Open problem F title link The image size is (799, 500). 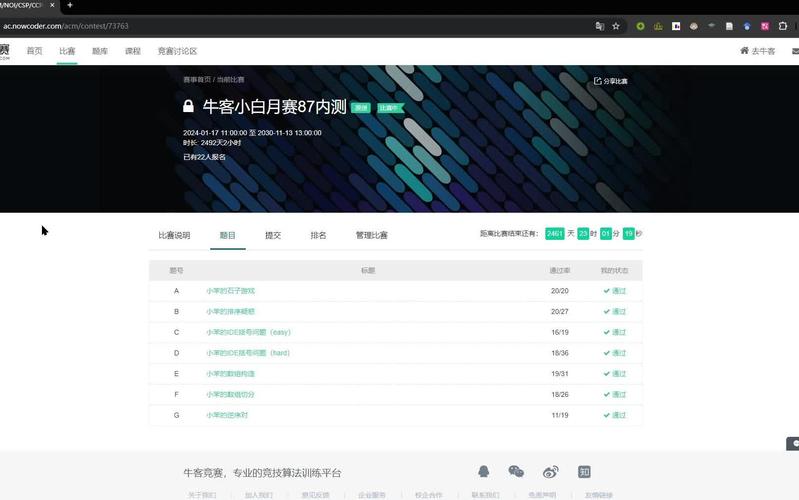230,394
